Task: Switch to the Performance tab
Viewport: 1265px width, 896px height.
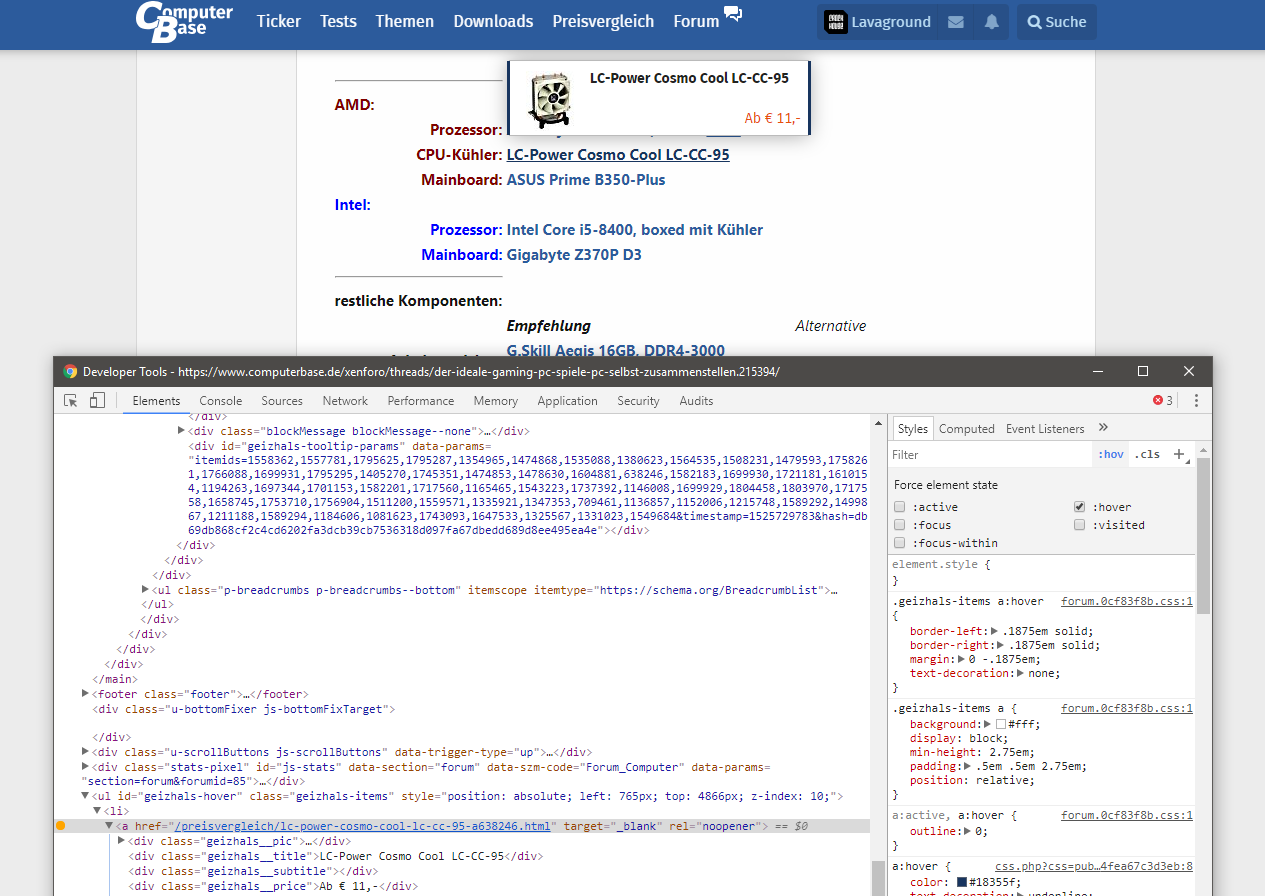Action: (421, 400)
